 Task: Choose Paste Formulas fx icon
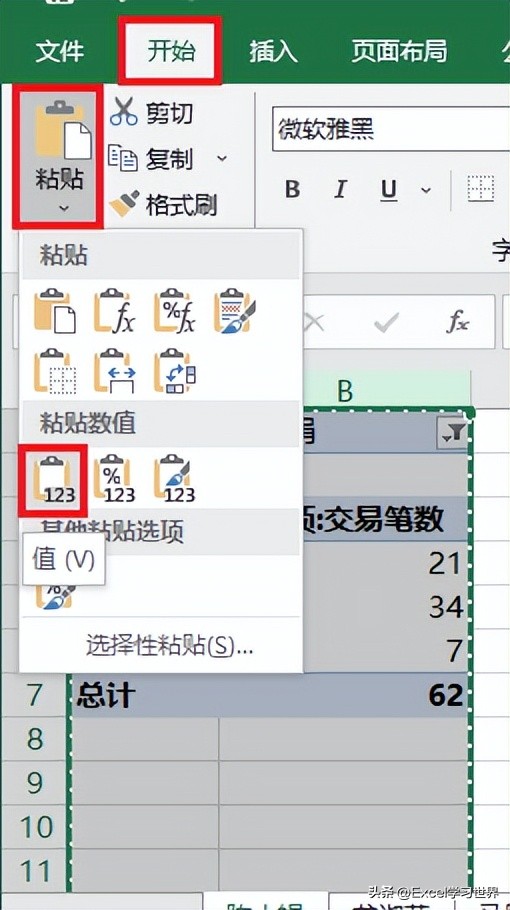pos(114,311)
